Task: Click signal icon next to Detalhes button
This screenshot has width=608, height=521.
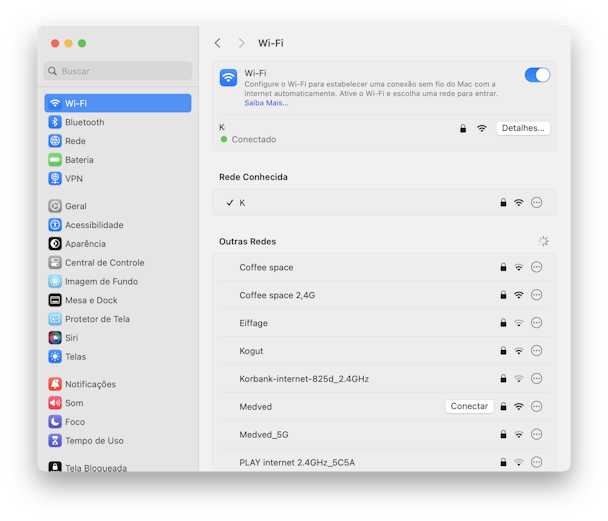Action: 482,128
